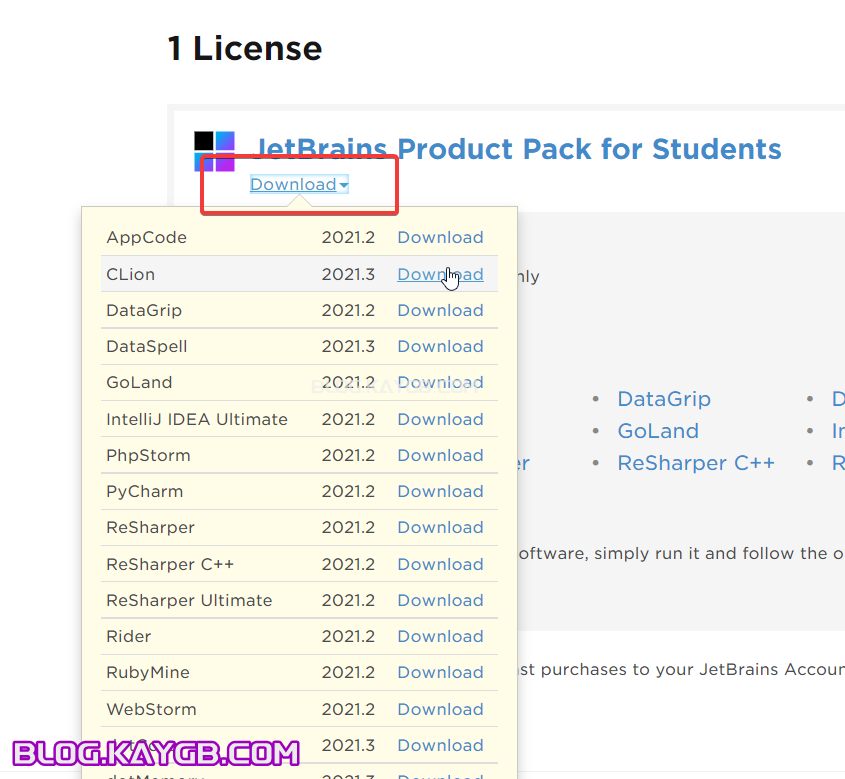Click the "1 License" heading
The image size is (845, 779).
click(x=245, y=48)
